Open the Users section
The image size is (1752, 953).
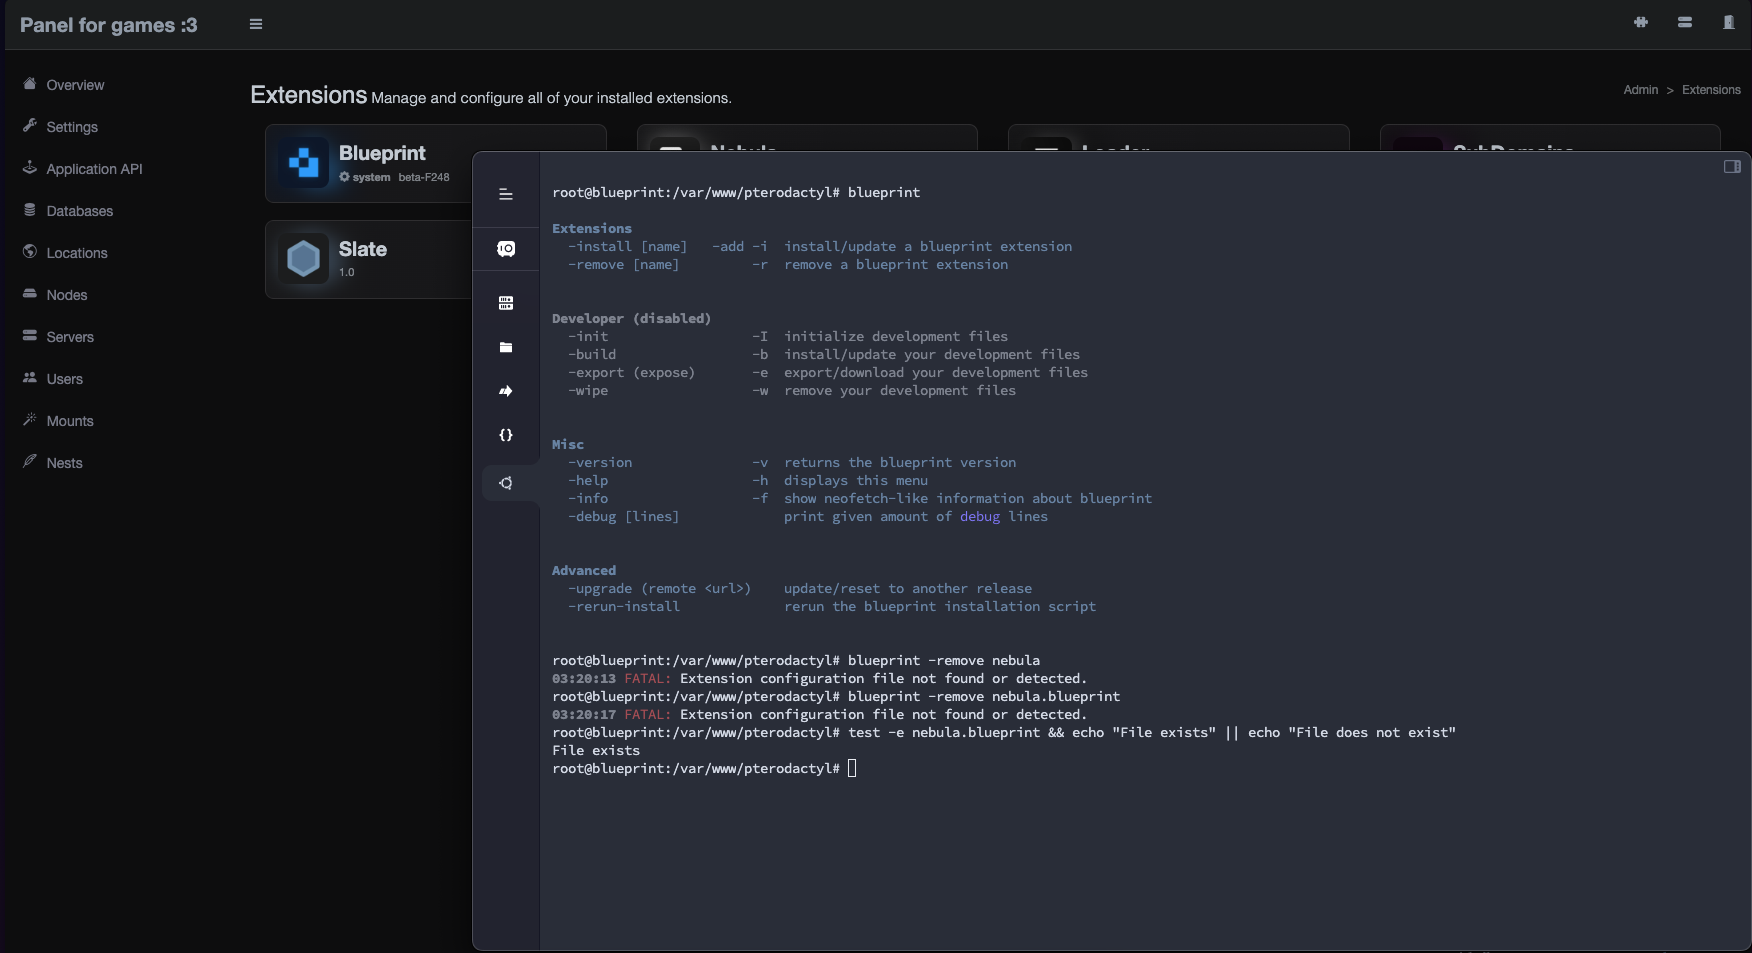pos(65,379)
